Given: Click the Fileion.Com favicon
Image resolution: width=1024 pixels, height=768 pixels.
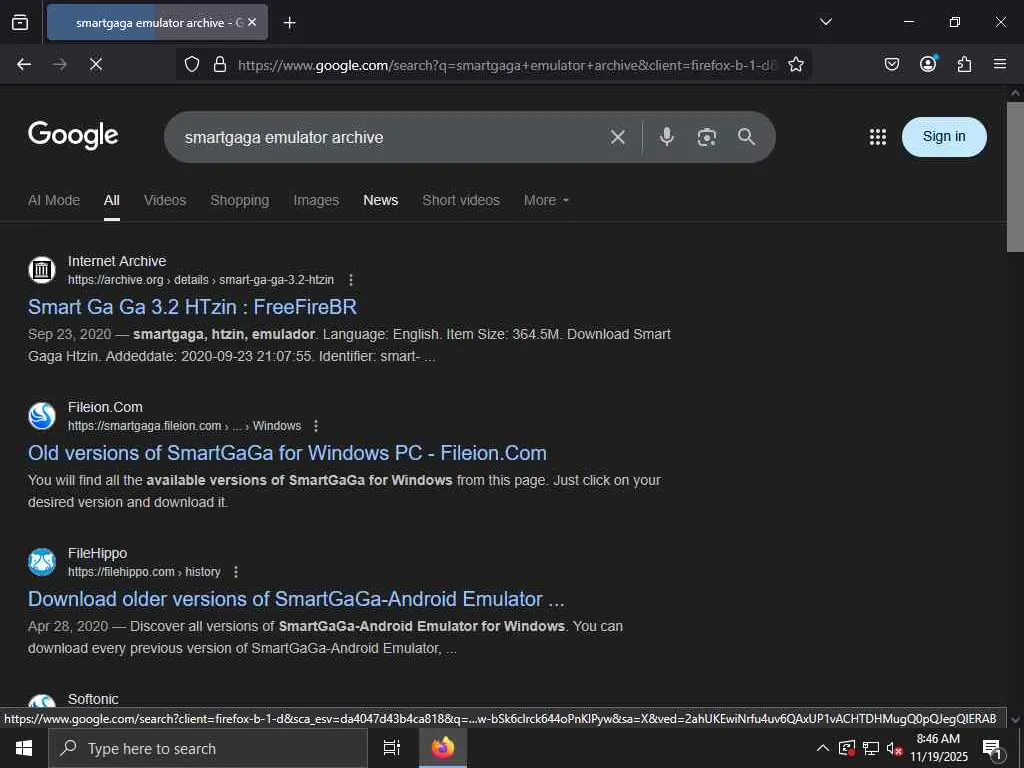Looking at the screenshot, I should pyautogui.click(x=42, y=416).
